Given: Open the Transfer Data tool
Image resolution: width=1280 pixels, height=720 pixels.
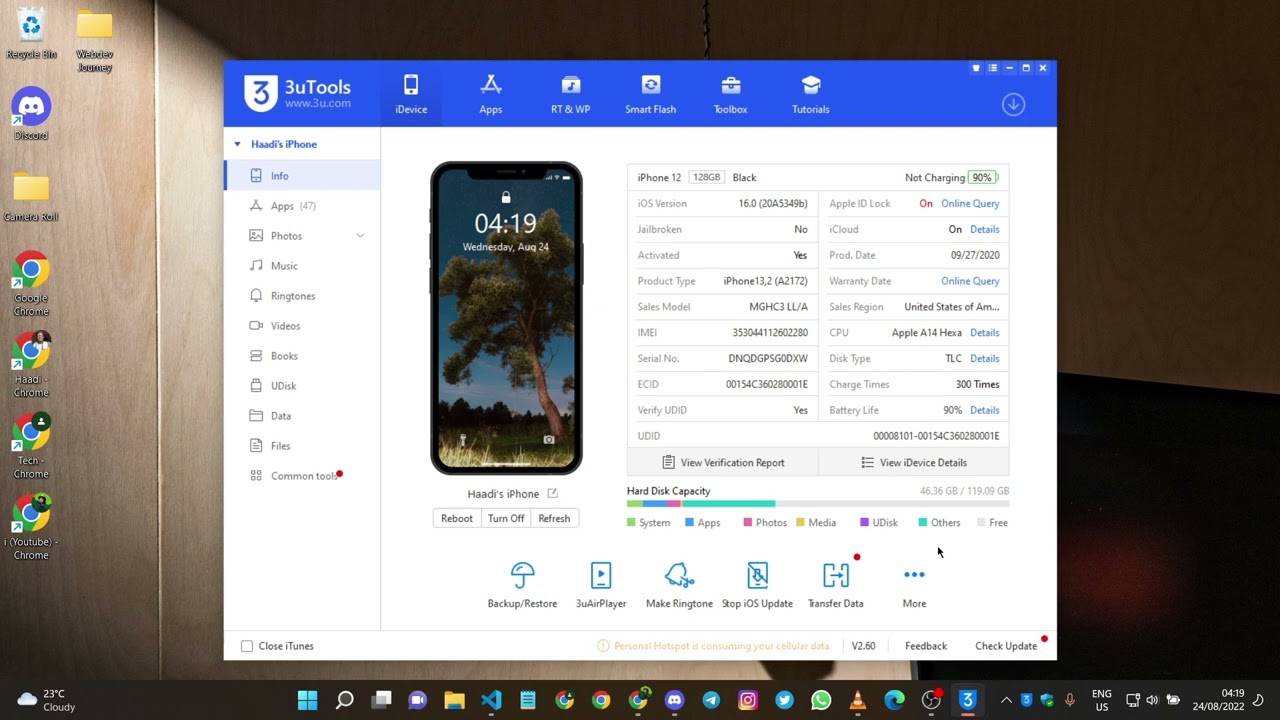Looking at the screenshot, I should tap(835, 585).
